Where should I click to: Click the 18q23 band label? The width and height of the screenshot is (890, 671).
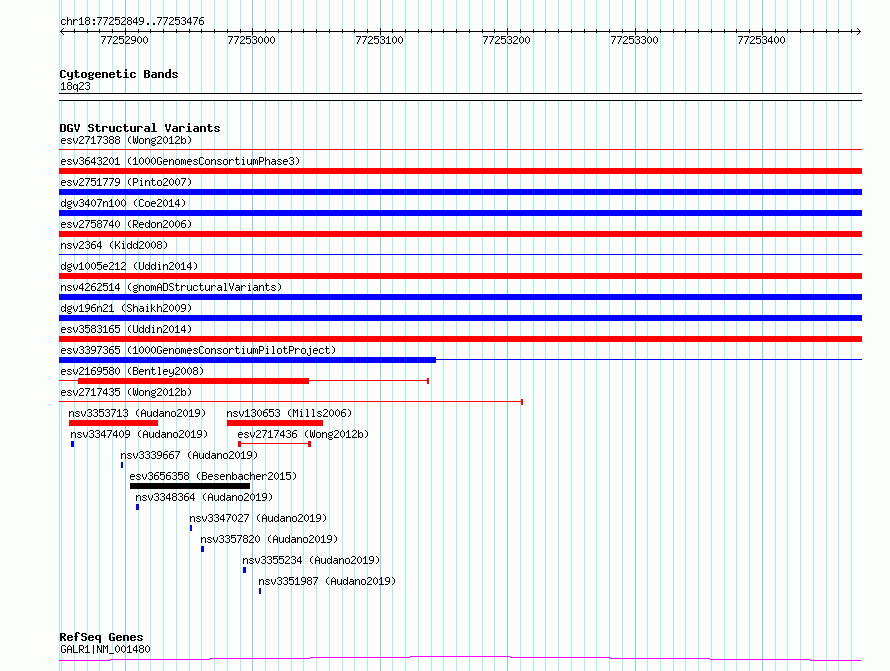click(75, 86)
